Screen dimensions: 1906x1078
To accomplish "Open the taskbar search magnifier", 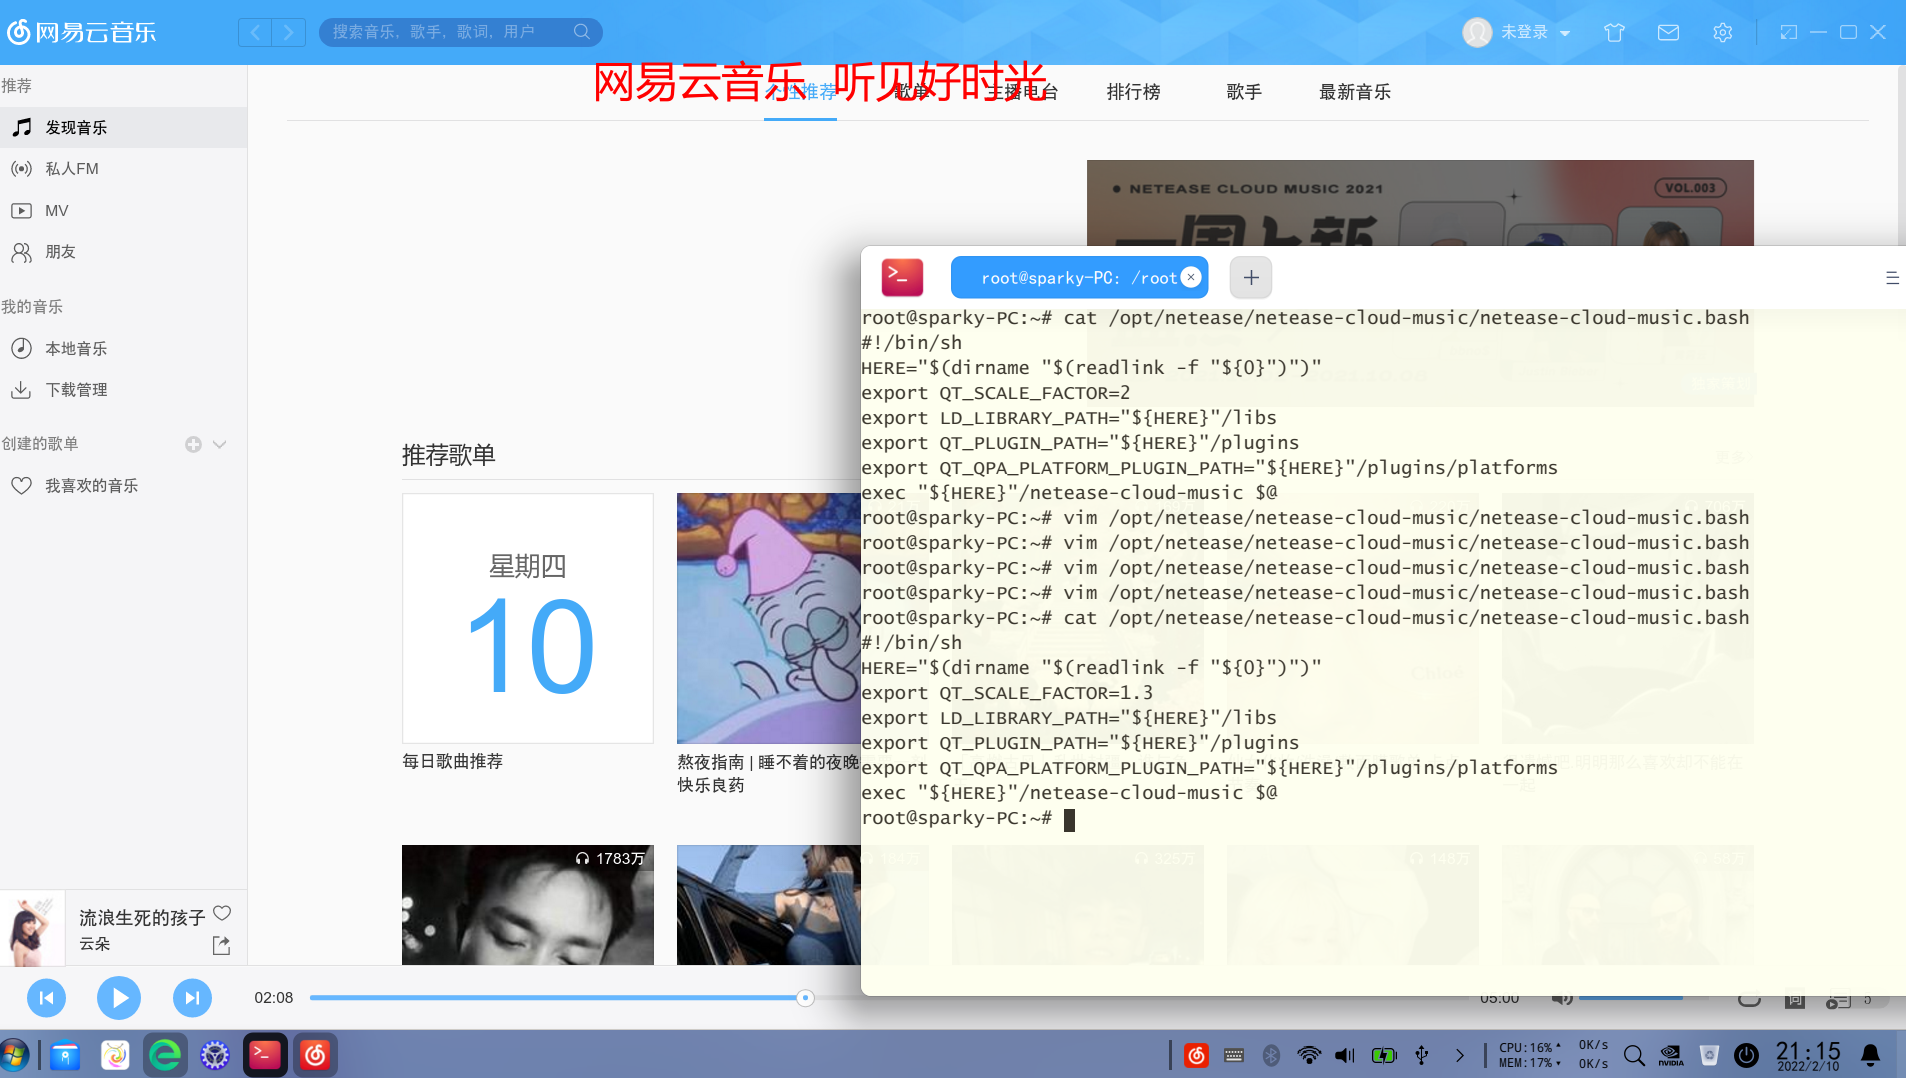I will click(x=1634, y=1055).
